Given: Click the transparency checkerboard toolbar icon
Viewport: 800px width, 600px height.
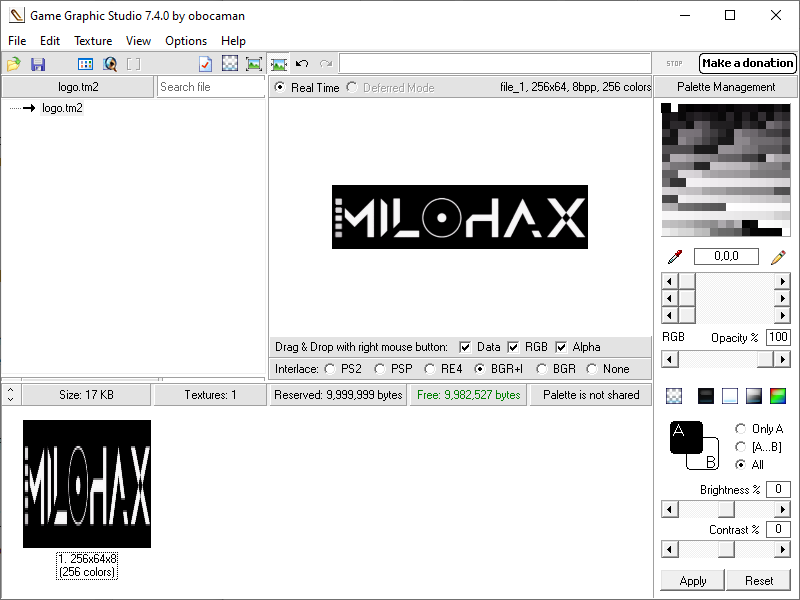Looking at the screenshot, I should 230,63.
